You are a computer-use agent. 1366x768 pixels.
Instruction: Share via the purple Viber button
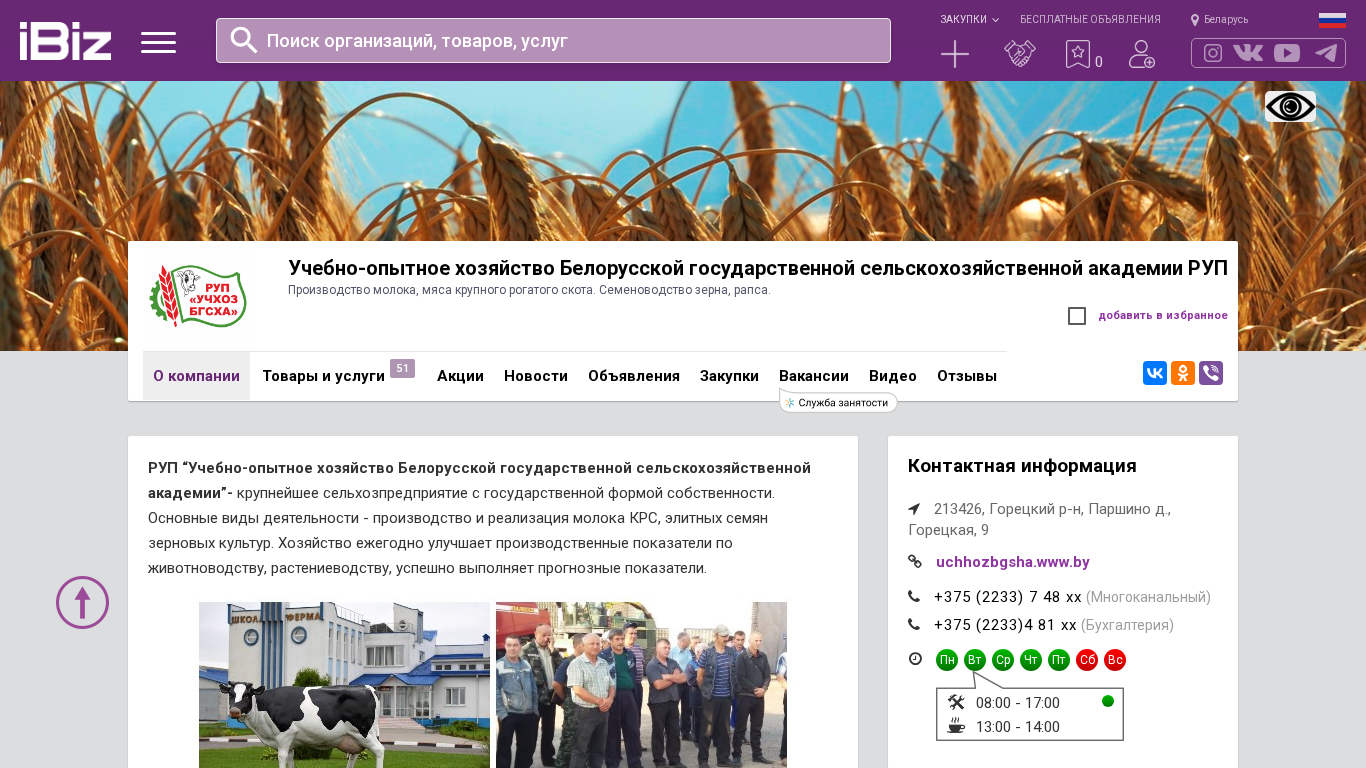(1211, 373)
